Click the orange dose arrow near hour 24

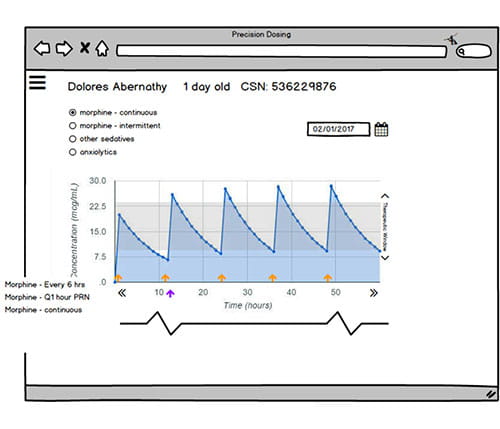coord(222,278)
